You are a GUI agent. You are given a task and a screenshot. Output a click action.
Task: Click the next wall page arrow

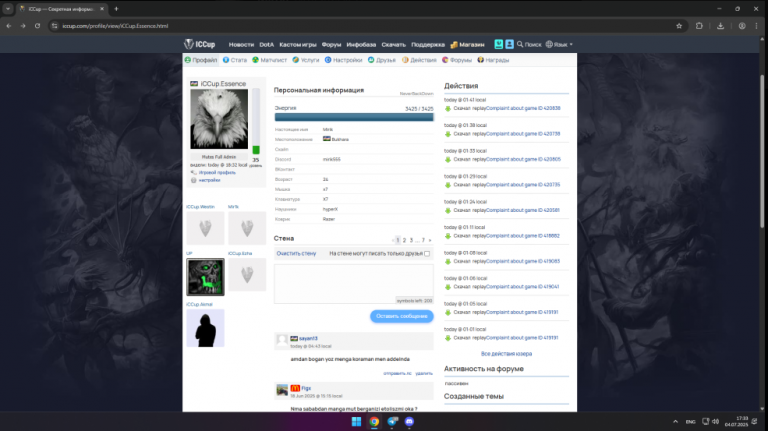click(430, 240)
